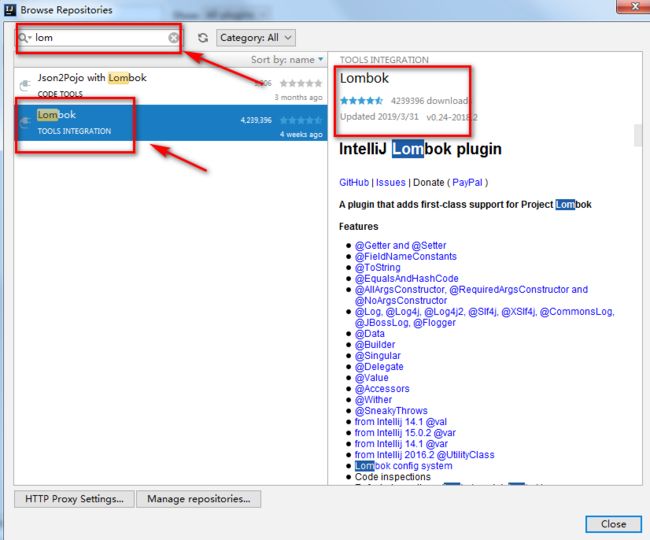Click the Features heading text
This screenshot has height=540, width=650.
click(359, 226)
